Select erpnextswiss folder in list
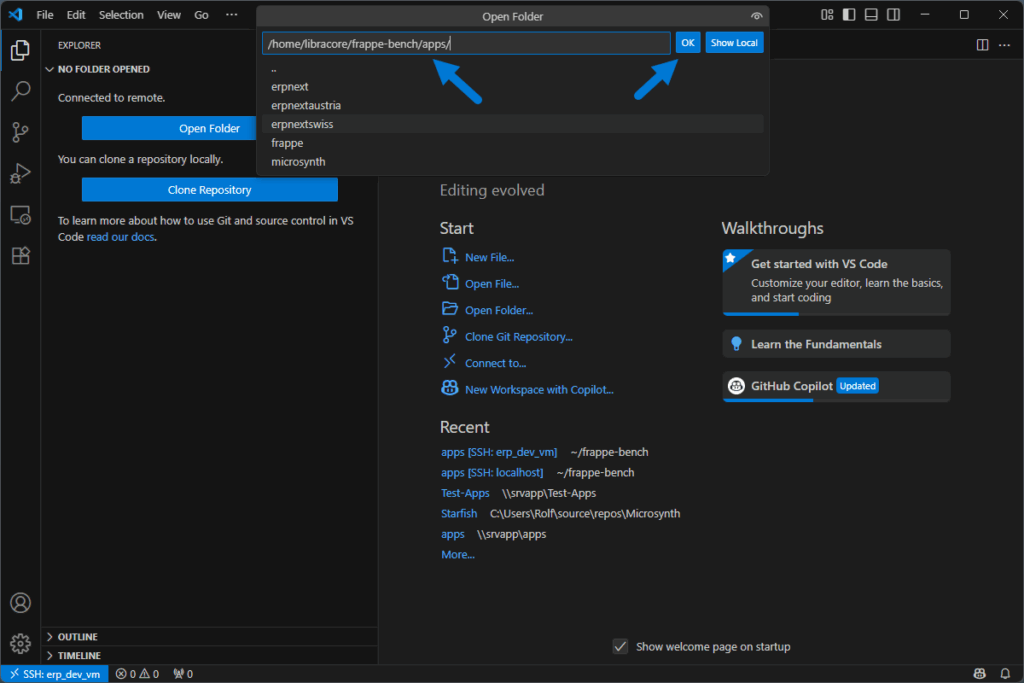Viewport: 1024px width, 683px height. click(513, 124)
